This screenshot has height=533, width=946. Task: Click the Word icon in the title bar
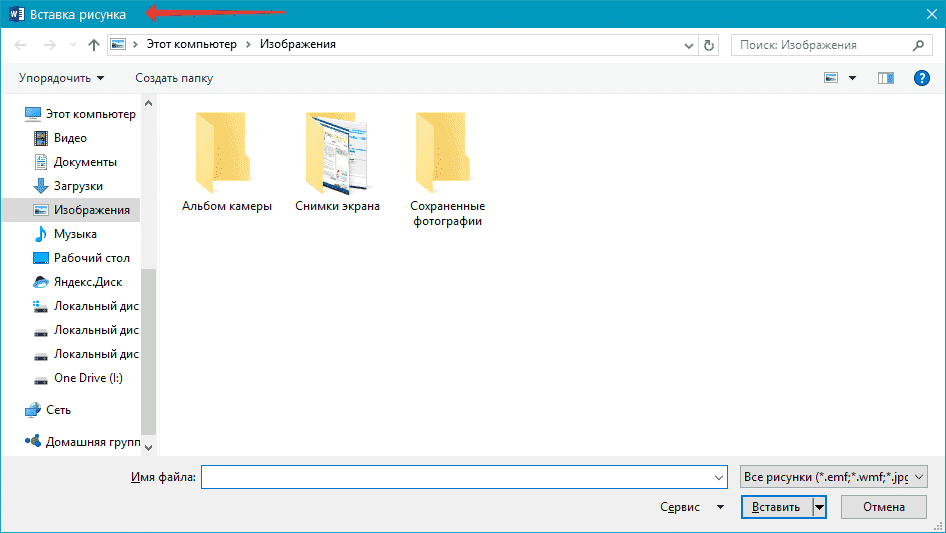click(17, 13)
